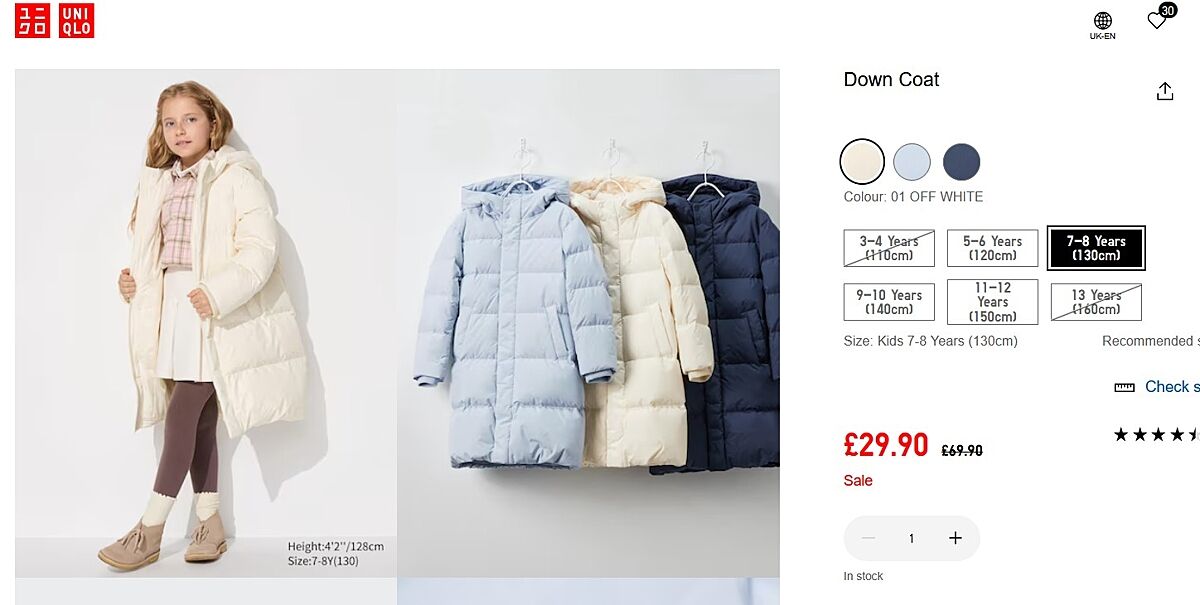
Task: Open the model wearing coat photo
Action: click(206, 323)
